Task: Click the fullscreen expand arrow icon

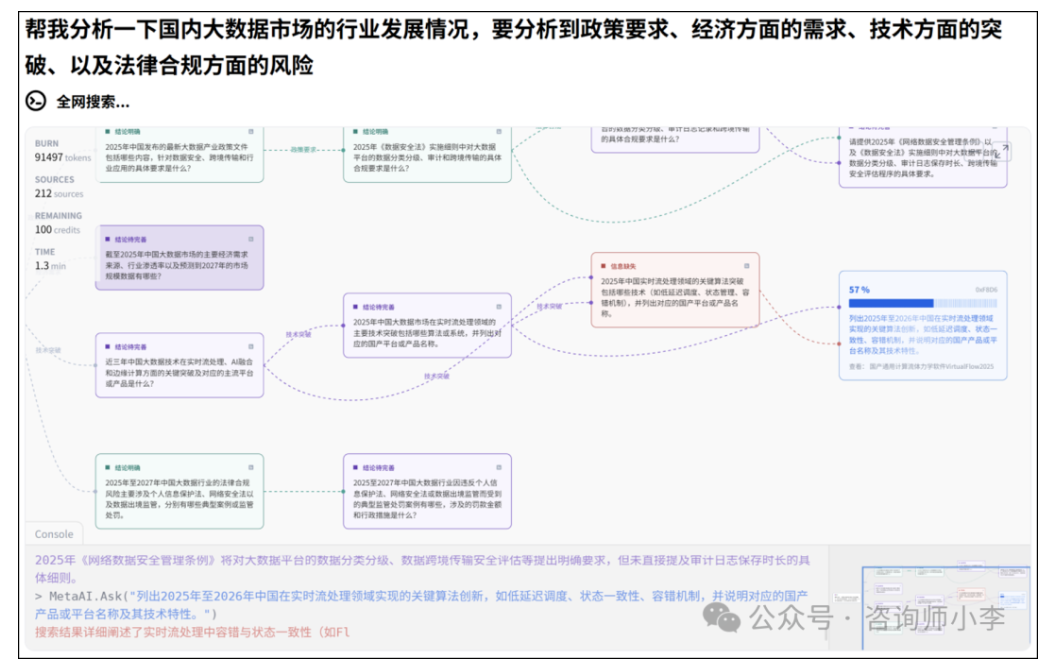Action: pos(1004,149)
